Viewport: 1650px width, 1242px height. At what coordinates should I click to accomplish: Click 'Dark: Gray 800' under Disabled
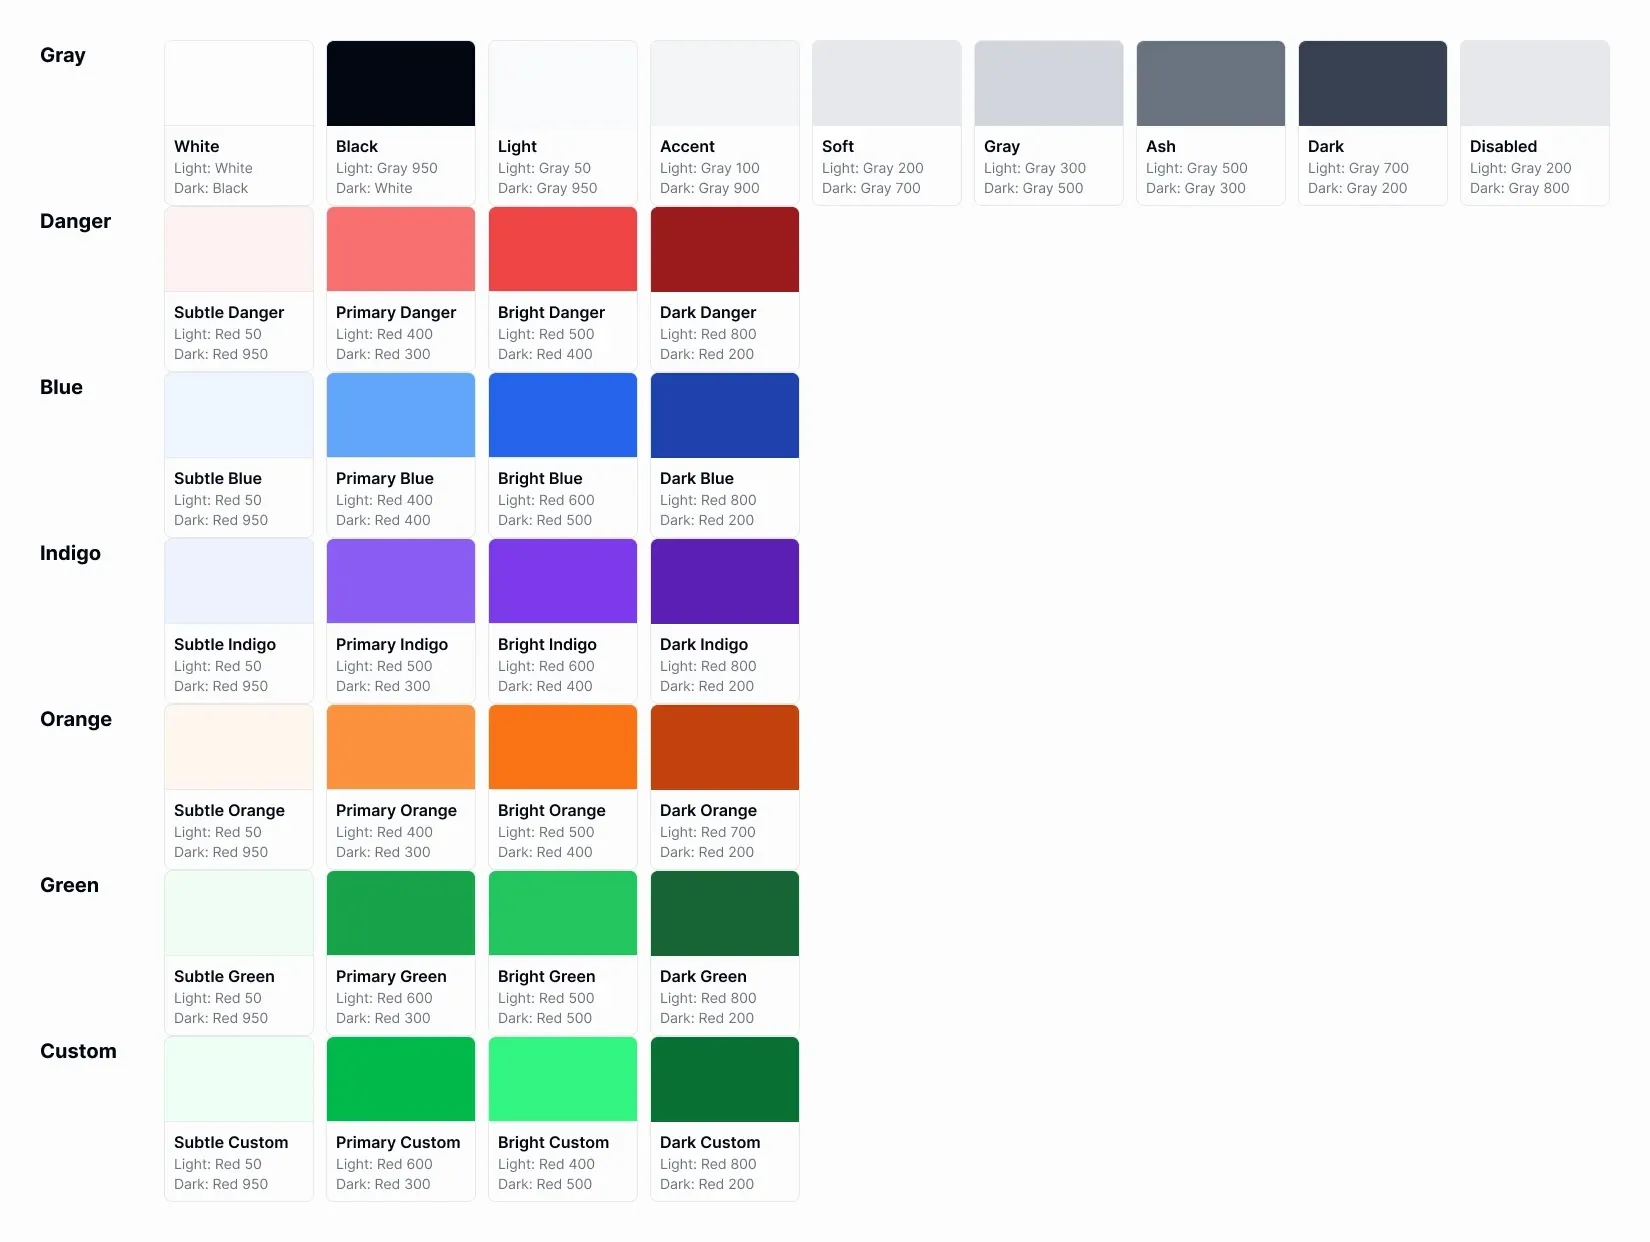tap(1520, 188)
